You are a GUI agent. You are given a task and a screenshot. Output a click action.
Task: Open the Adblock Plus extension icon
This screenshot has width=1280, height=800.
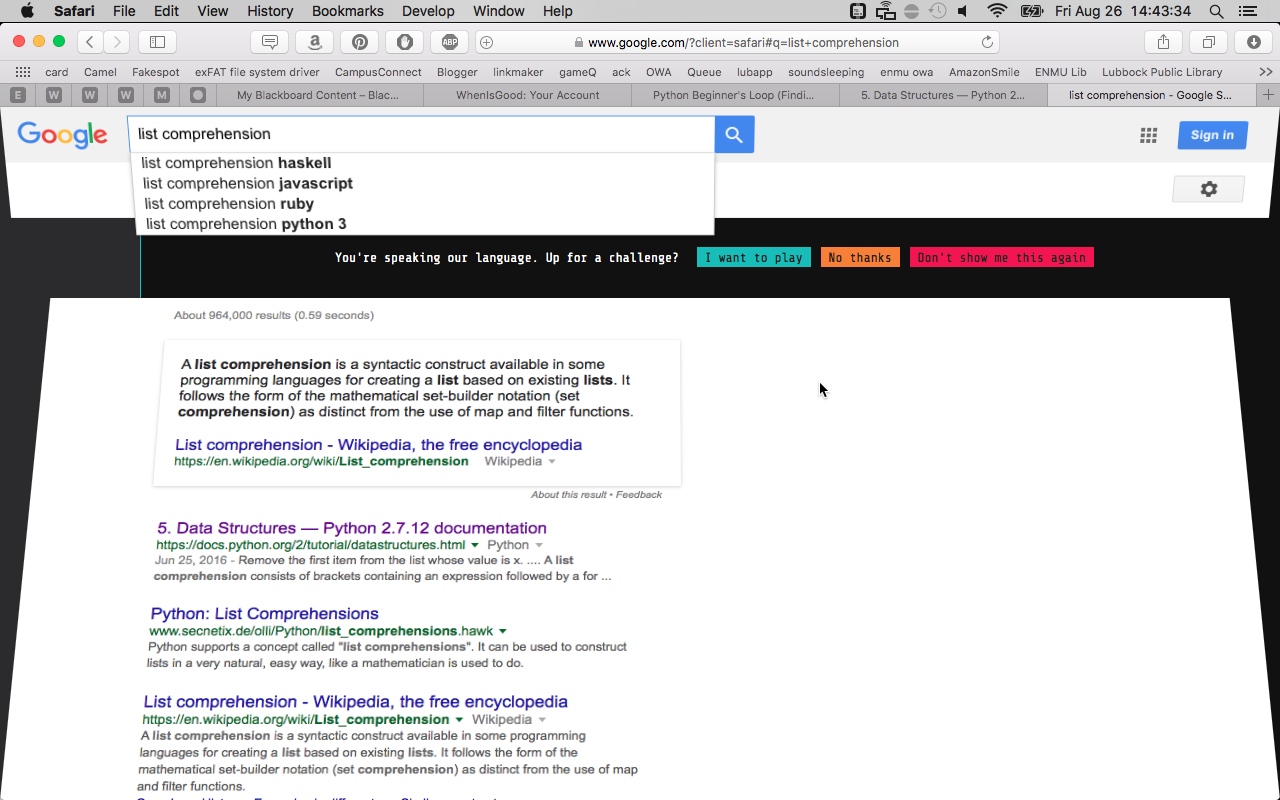(449, 42)
